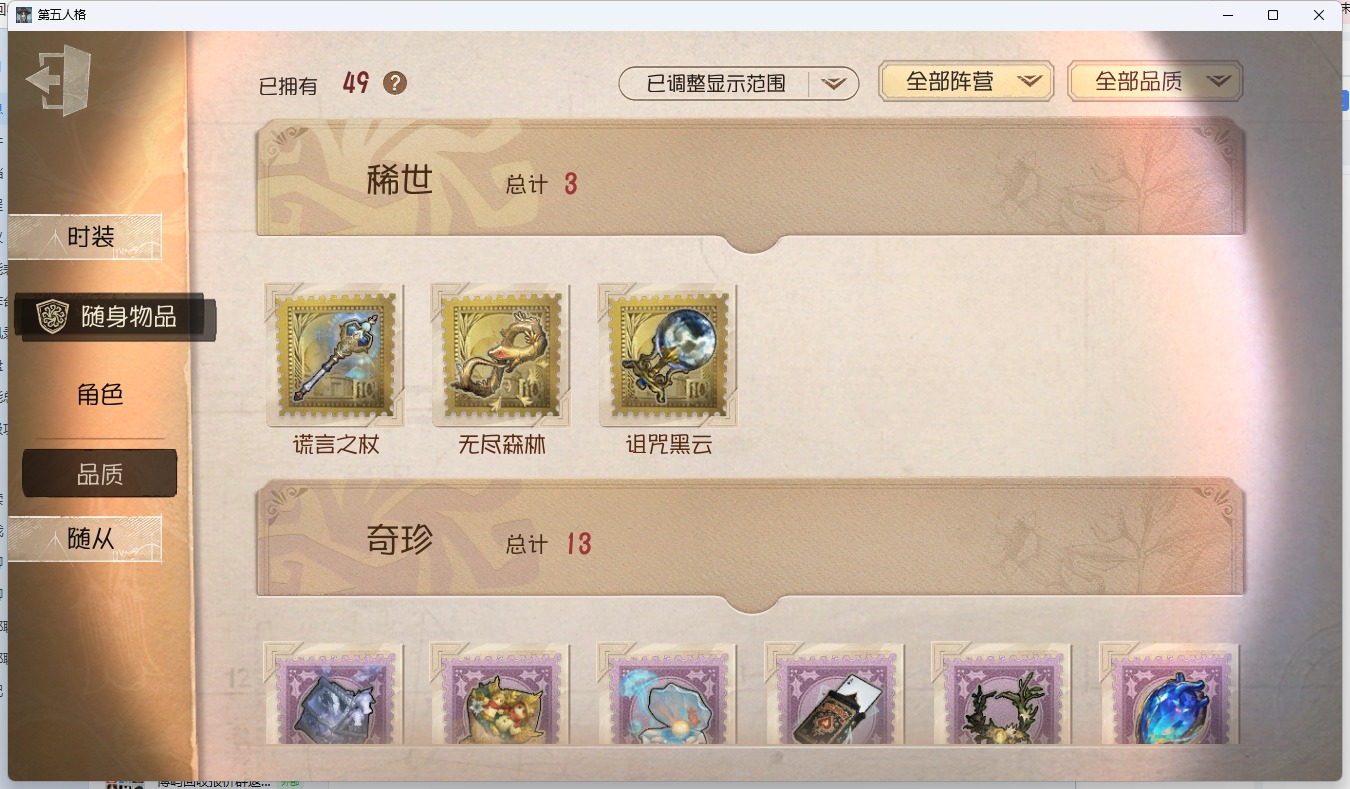Sort by 角色
This screenshot has height=789, width=1350.
pos(100,394)
